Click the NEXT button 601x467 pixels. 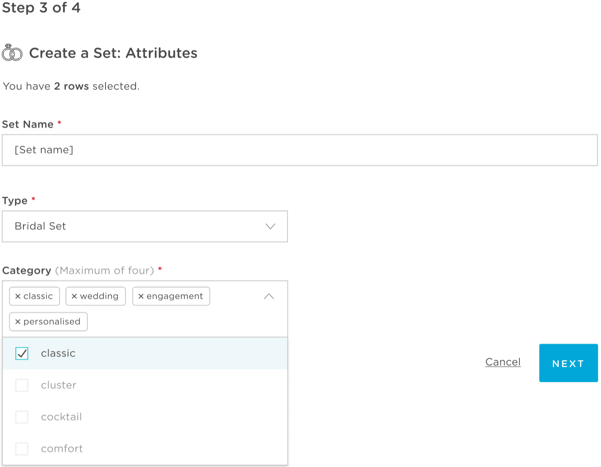pos(568,363)
